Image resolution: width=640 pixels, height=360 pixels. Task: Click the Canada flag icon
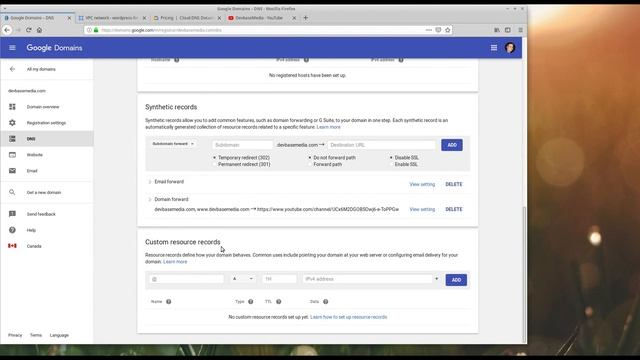coord(12,246)
